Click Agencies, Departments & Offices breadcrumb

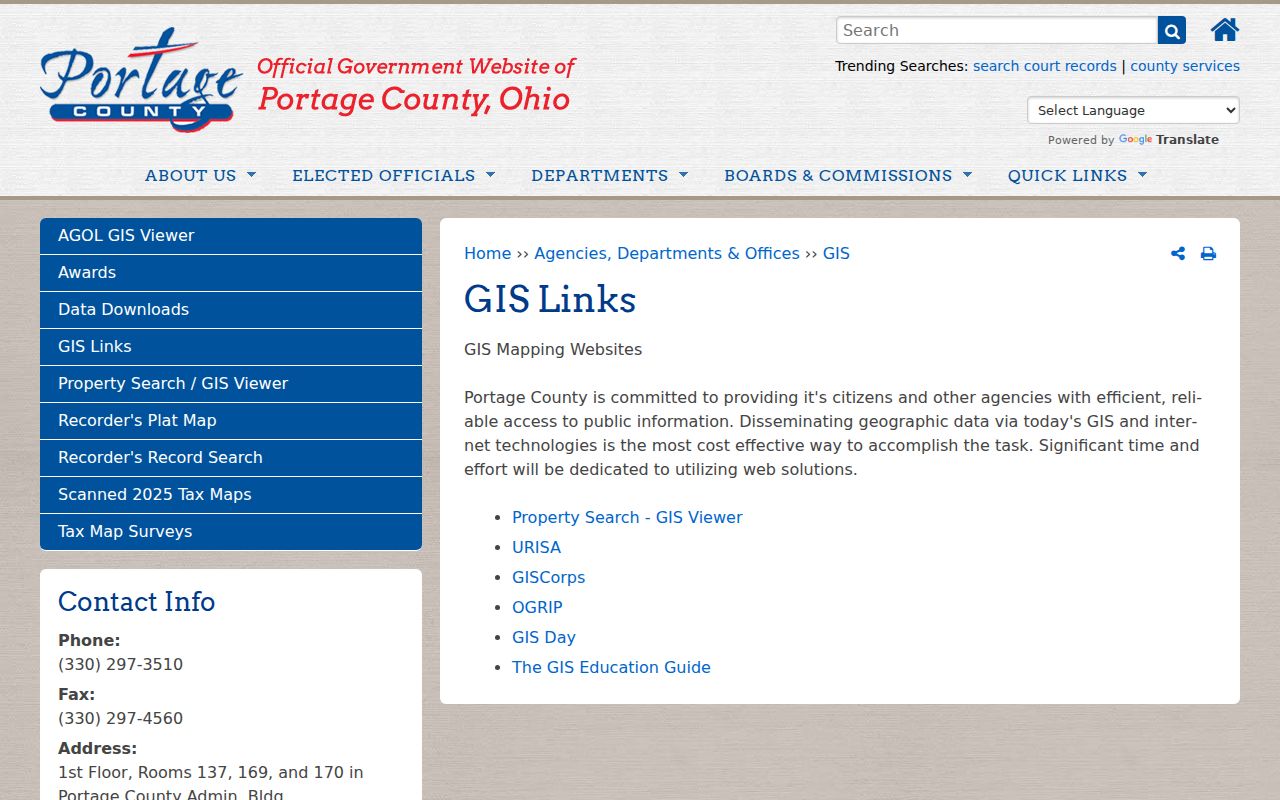[x=667, y=254]
